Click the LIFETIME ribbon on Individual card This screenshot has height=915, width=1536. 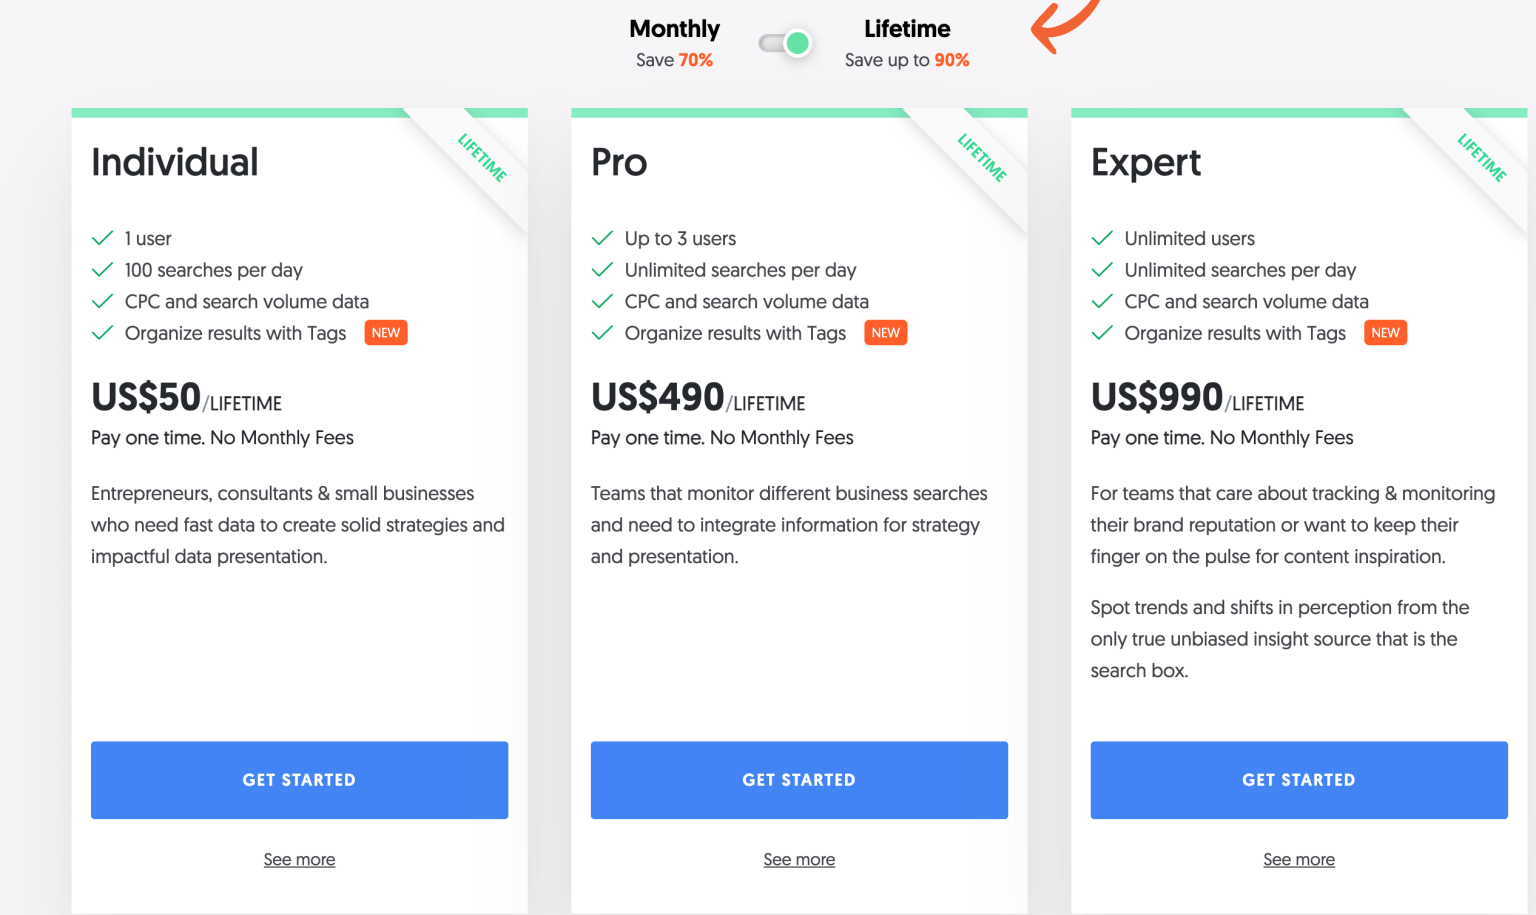click(x=483, y=157)
